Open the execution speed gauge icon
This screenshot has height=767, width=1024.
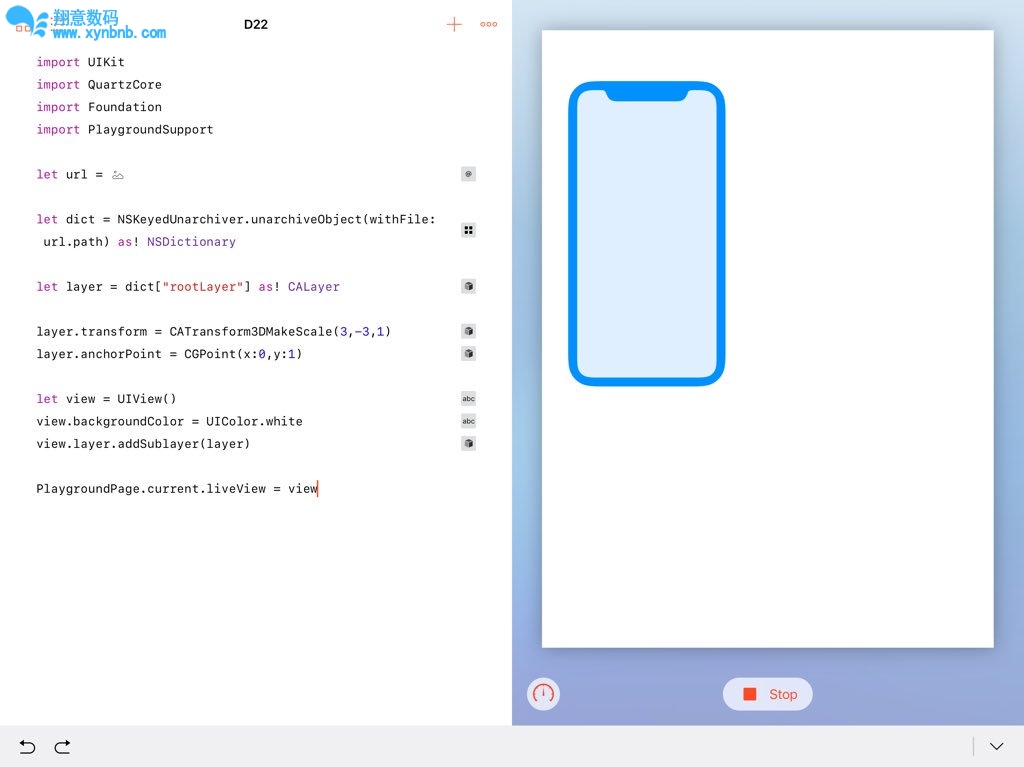(543, 693)
